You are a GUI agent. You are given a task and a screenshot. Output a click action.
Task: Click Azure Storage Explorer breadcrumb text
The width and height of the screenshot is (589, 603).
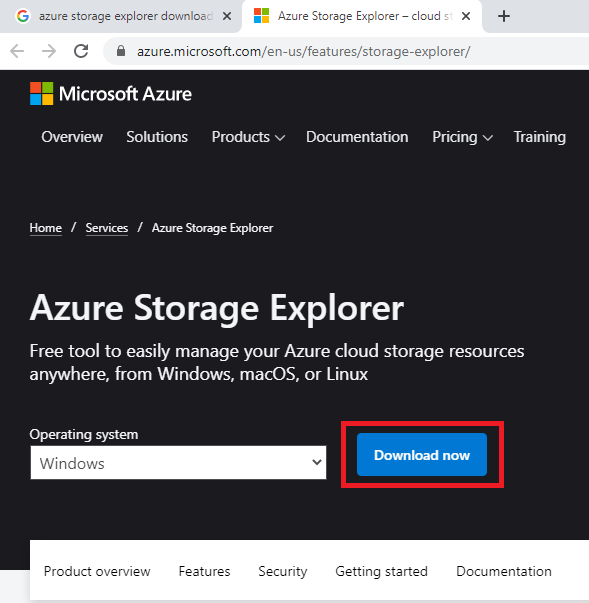tap(212, 228)
